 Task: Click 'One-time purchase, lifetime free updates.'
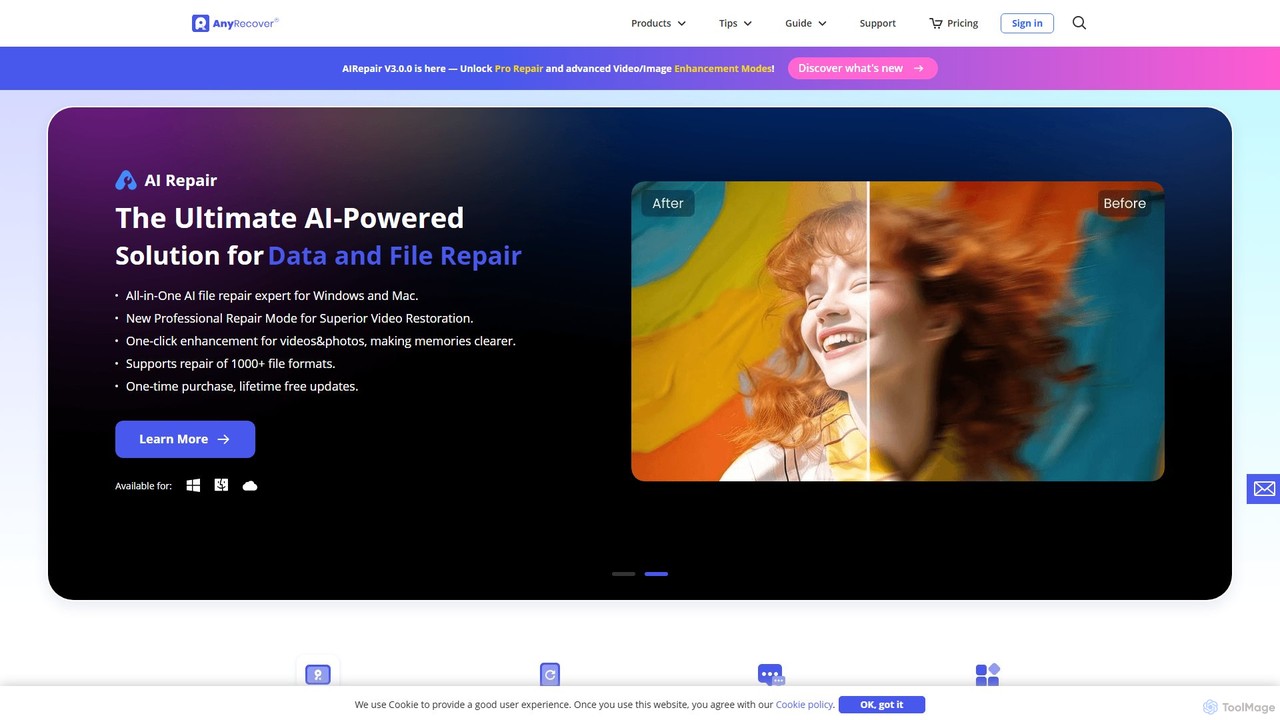pyautogui.click(x=242, y=386)
